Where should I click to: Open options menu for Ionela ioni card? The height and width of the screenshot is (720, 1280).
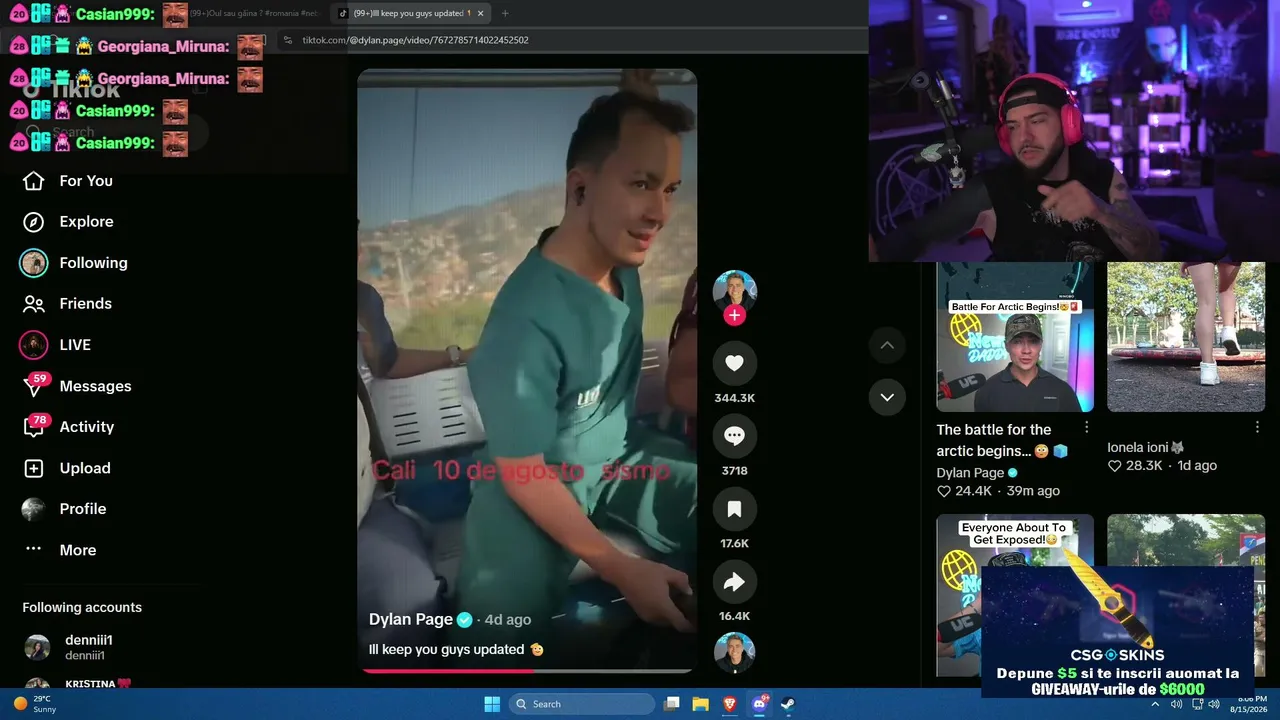(1257, 427)
